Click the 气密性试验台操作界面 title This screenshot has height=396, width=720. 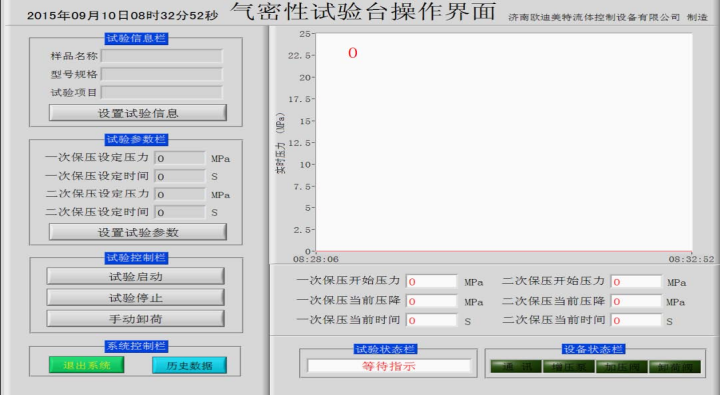363,11
